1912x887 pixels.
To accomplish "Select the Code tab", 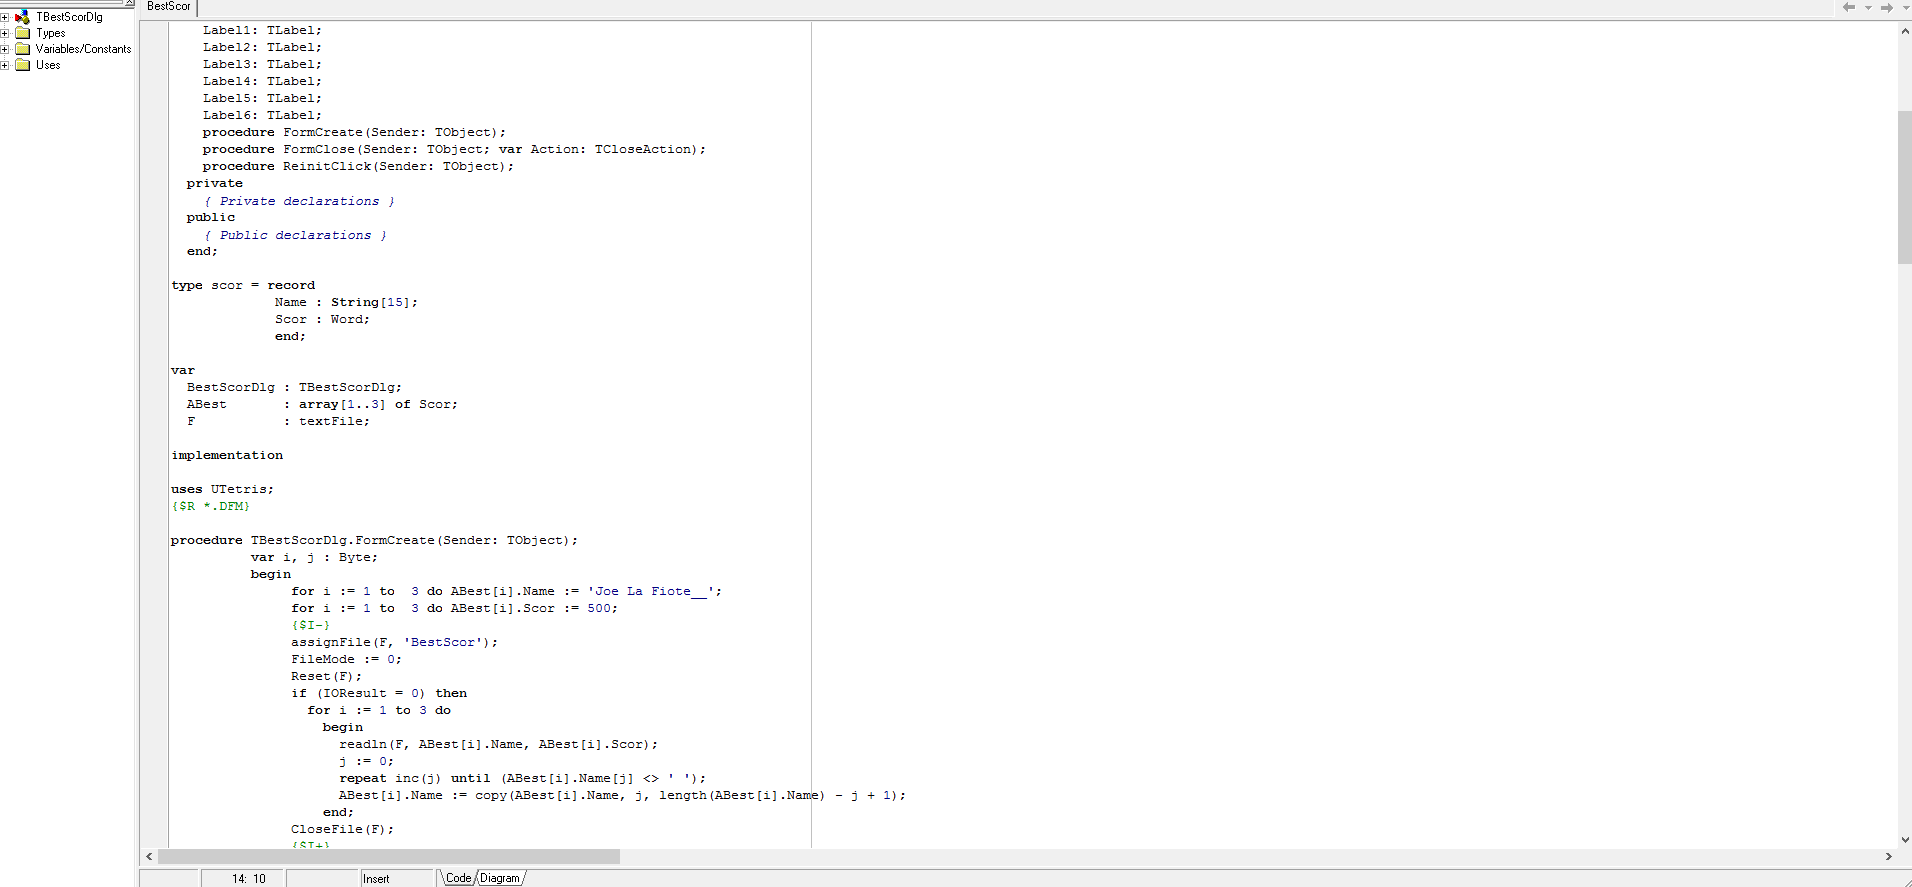I will point(458,878).
